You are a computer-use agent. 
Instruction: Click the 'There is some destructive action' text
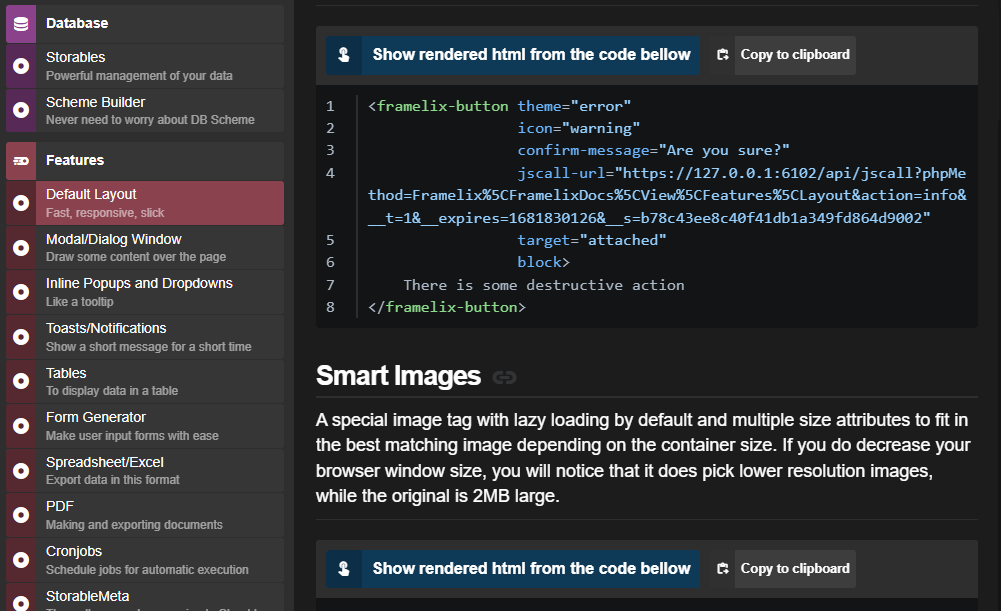(544, 285)
